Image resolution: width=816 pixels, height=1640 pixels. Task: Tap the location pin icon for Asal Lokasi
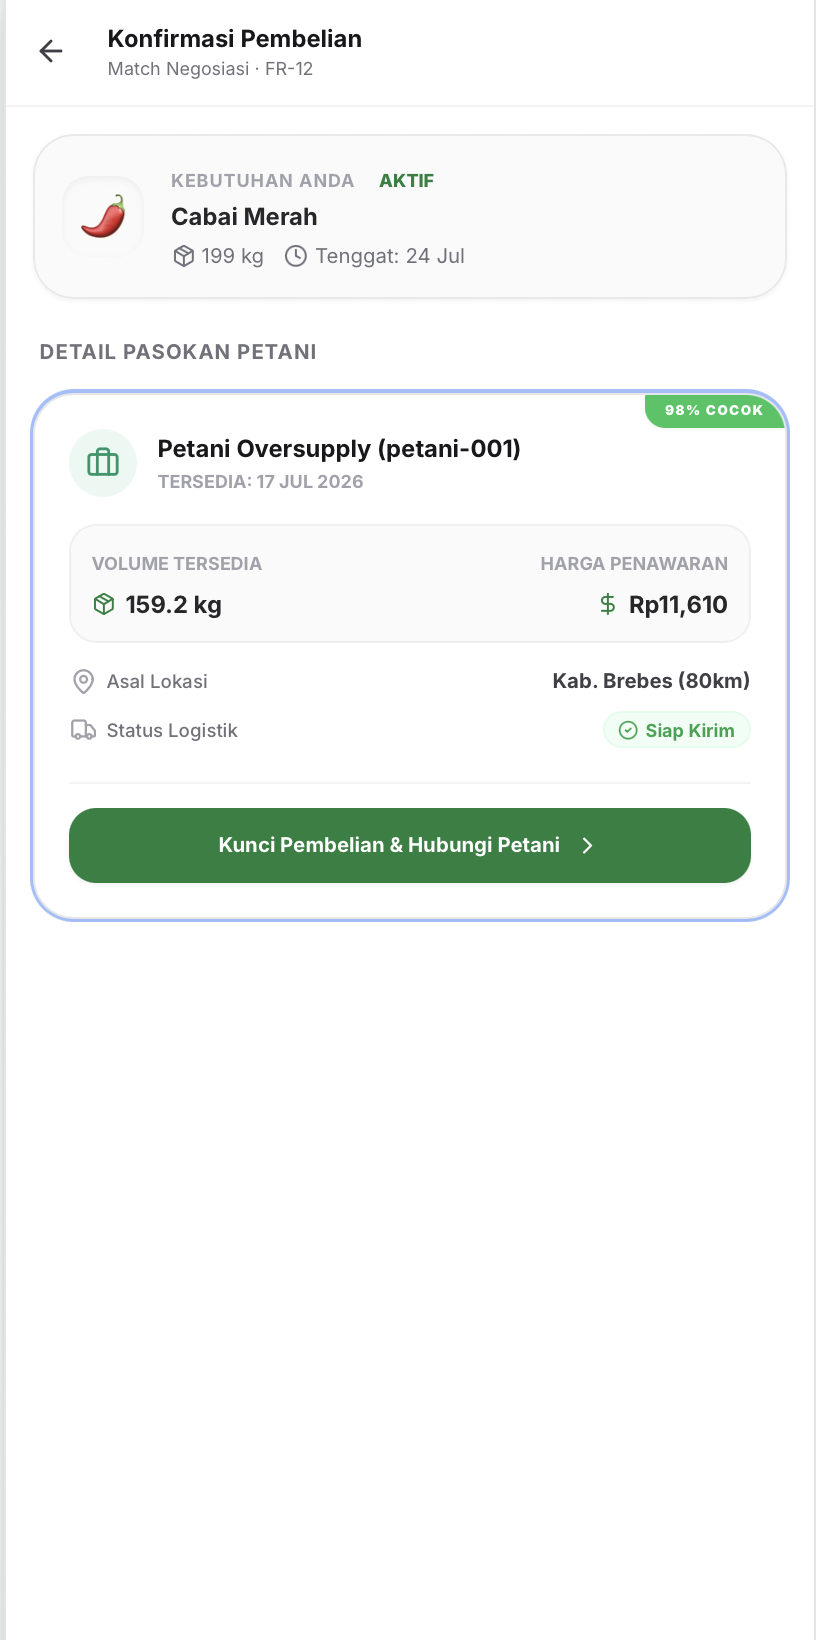[x=84, y=681]
